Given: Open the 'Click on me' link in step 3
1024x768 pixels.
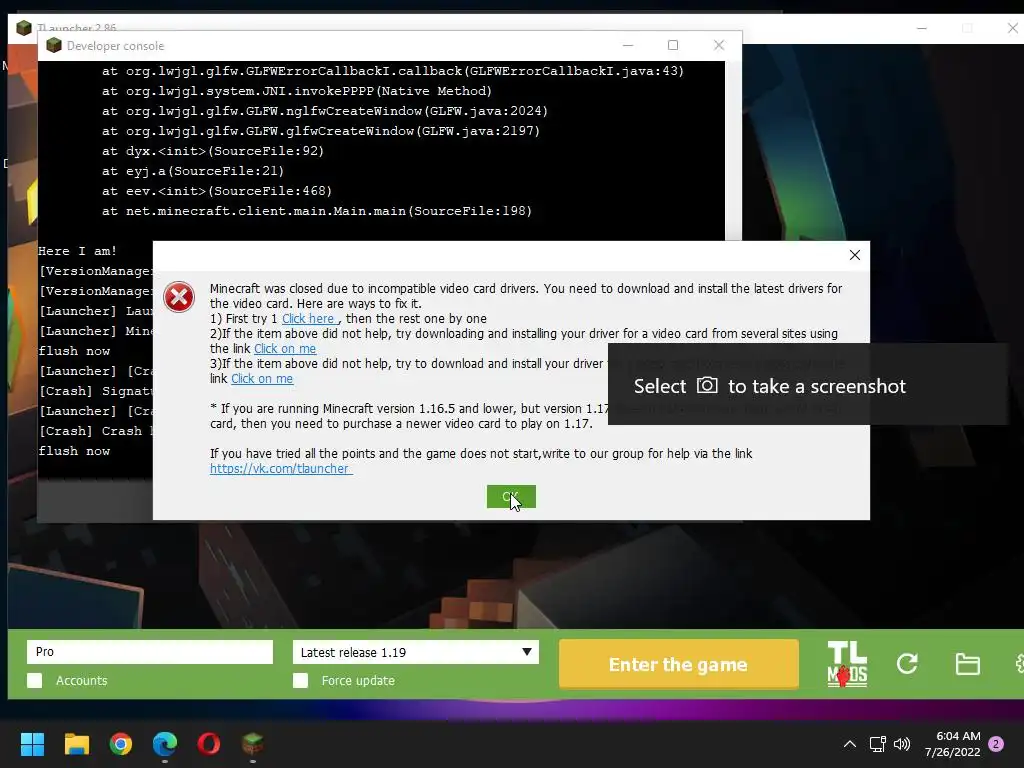Looking at the screenshot, I should [262, 379].
